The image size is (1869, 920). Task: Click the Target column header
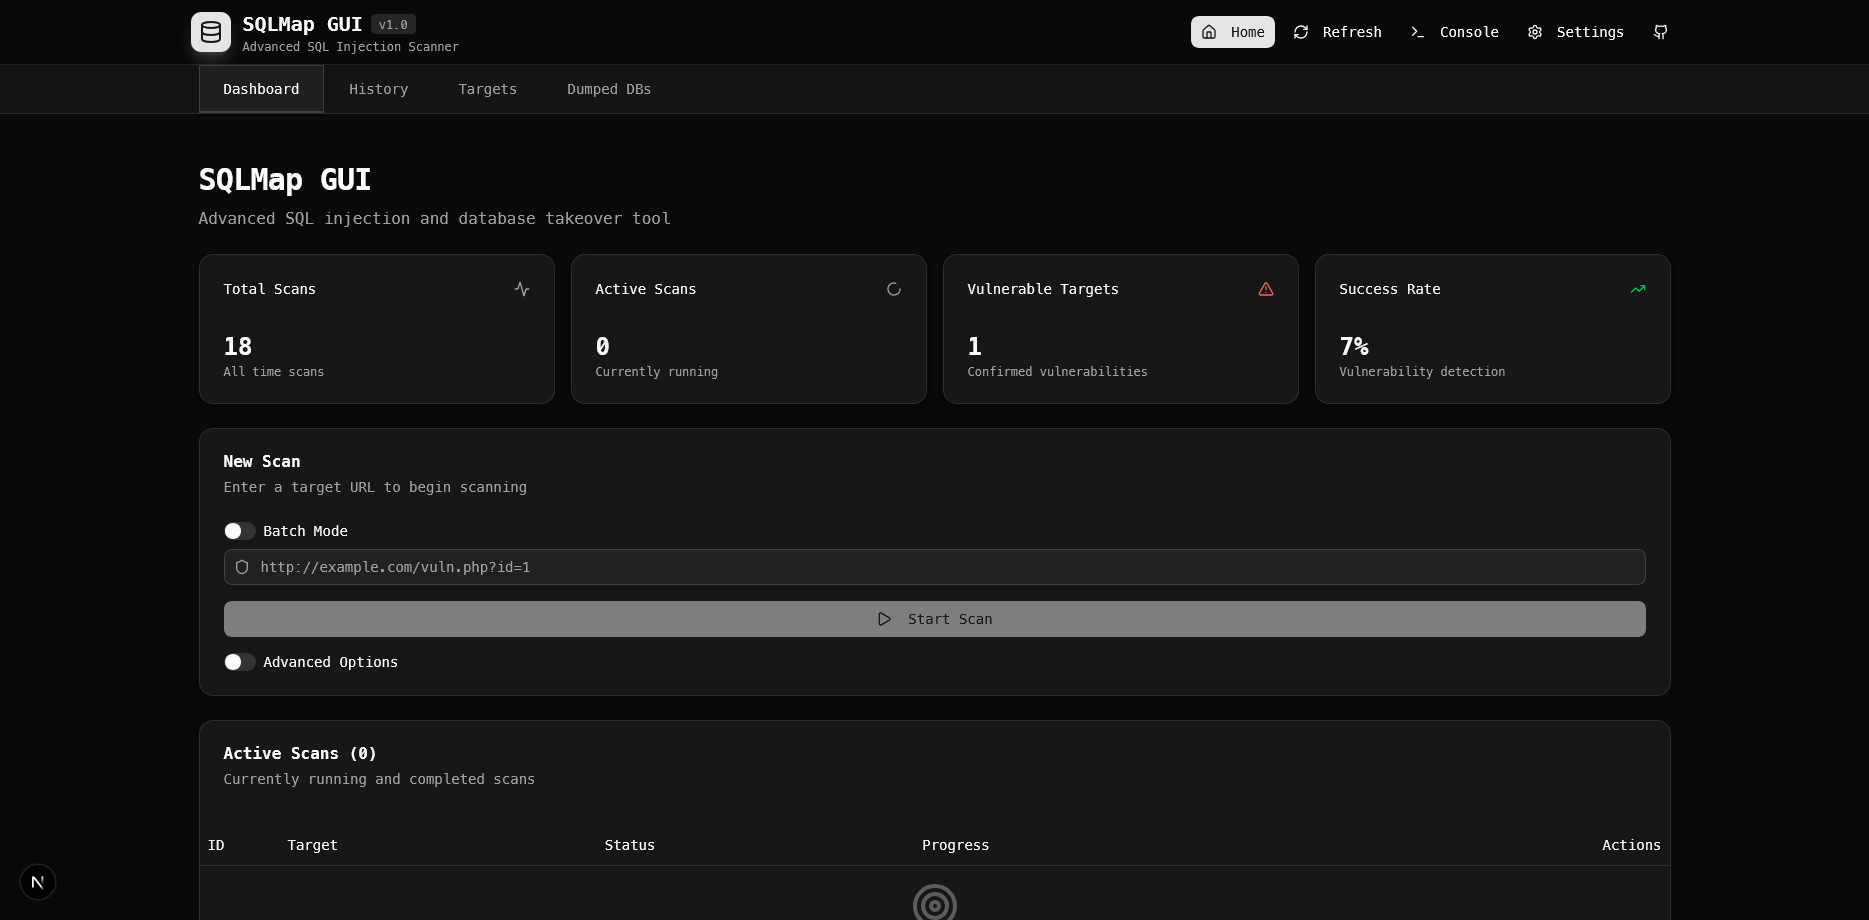pyautogui.click(x=313, y=845)
